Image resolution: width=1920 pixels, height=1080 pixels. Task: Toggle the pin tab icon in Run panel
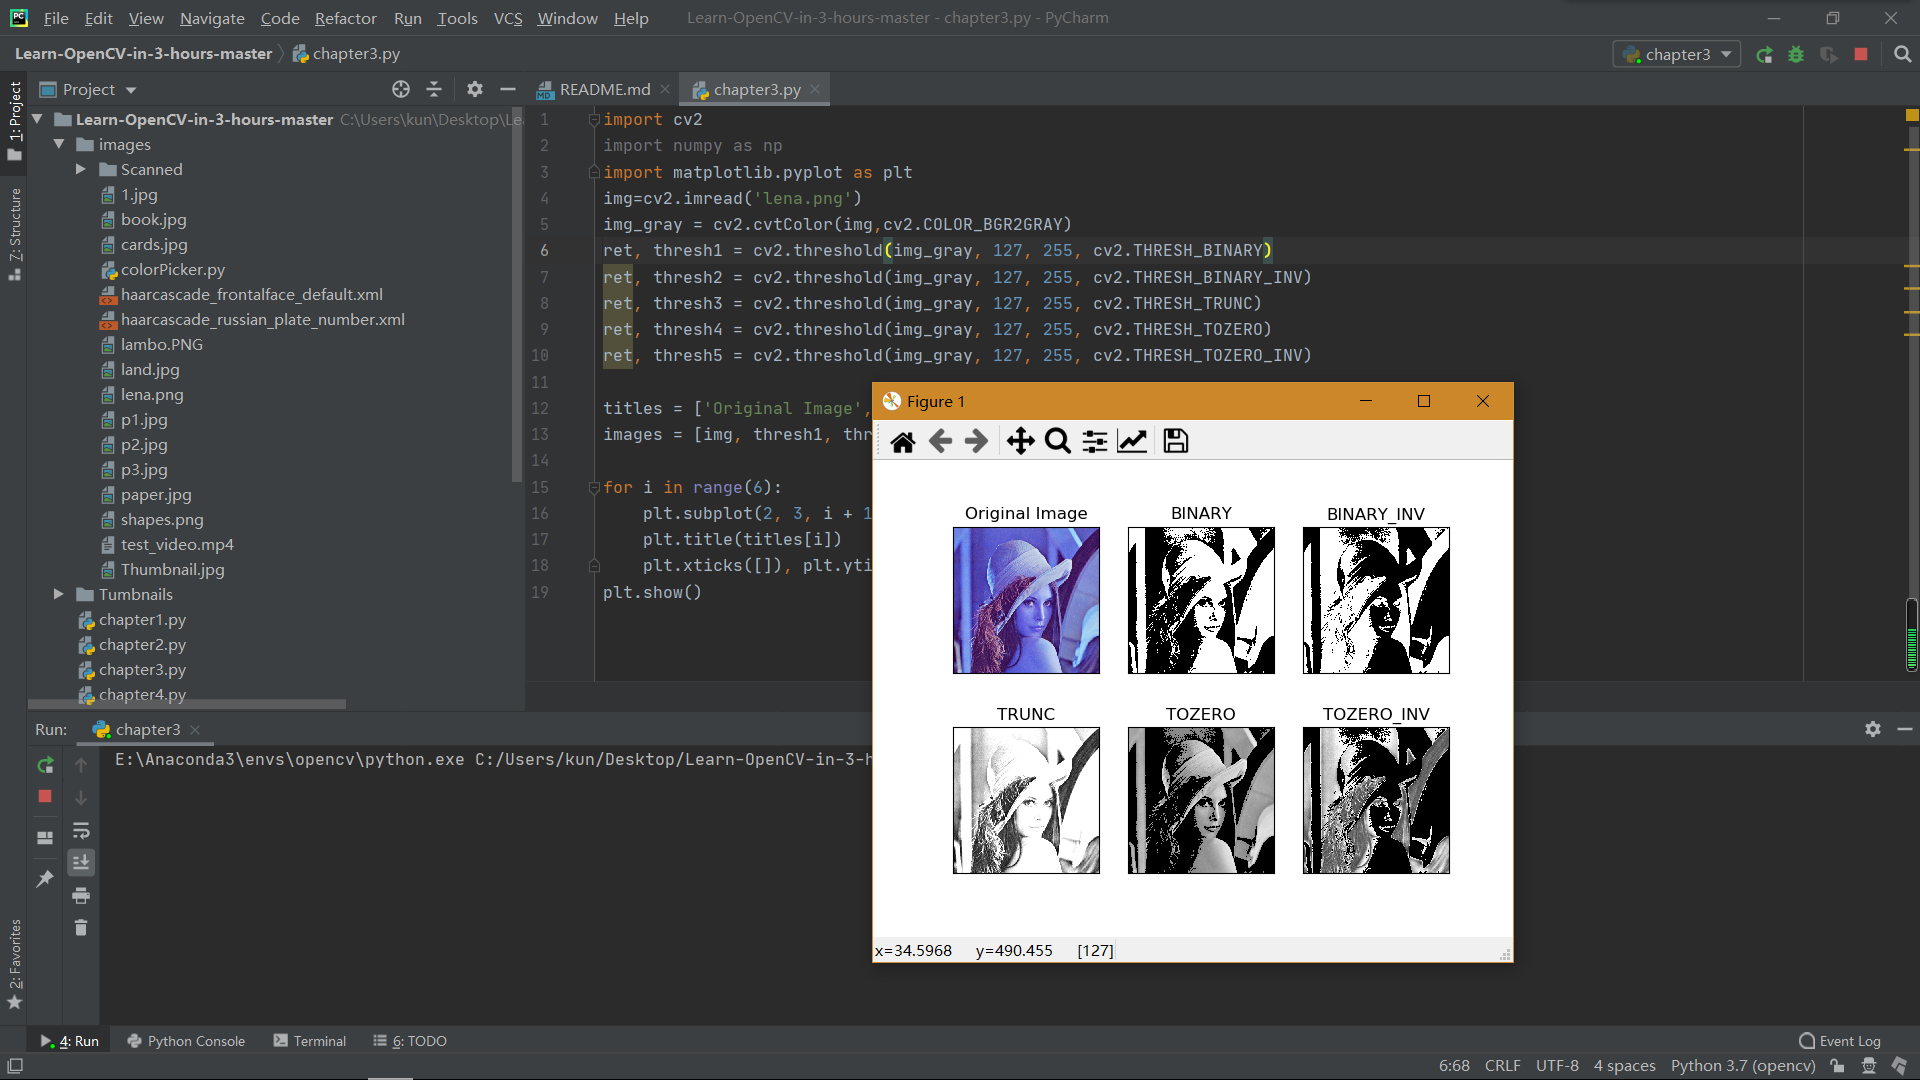click(45, 878)
